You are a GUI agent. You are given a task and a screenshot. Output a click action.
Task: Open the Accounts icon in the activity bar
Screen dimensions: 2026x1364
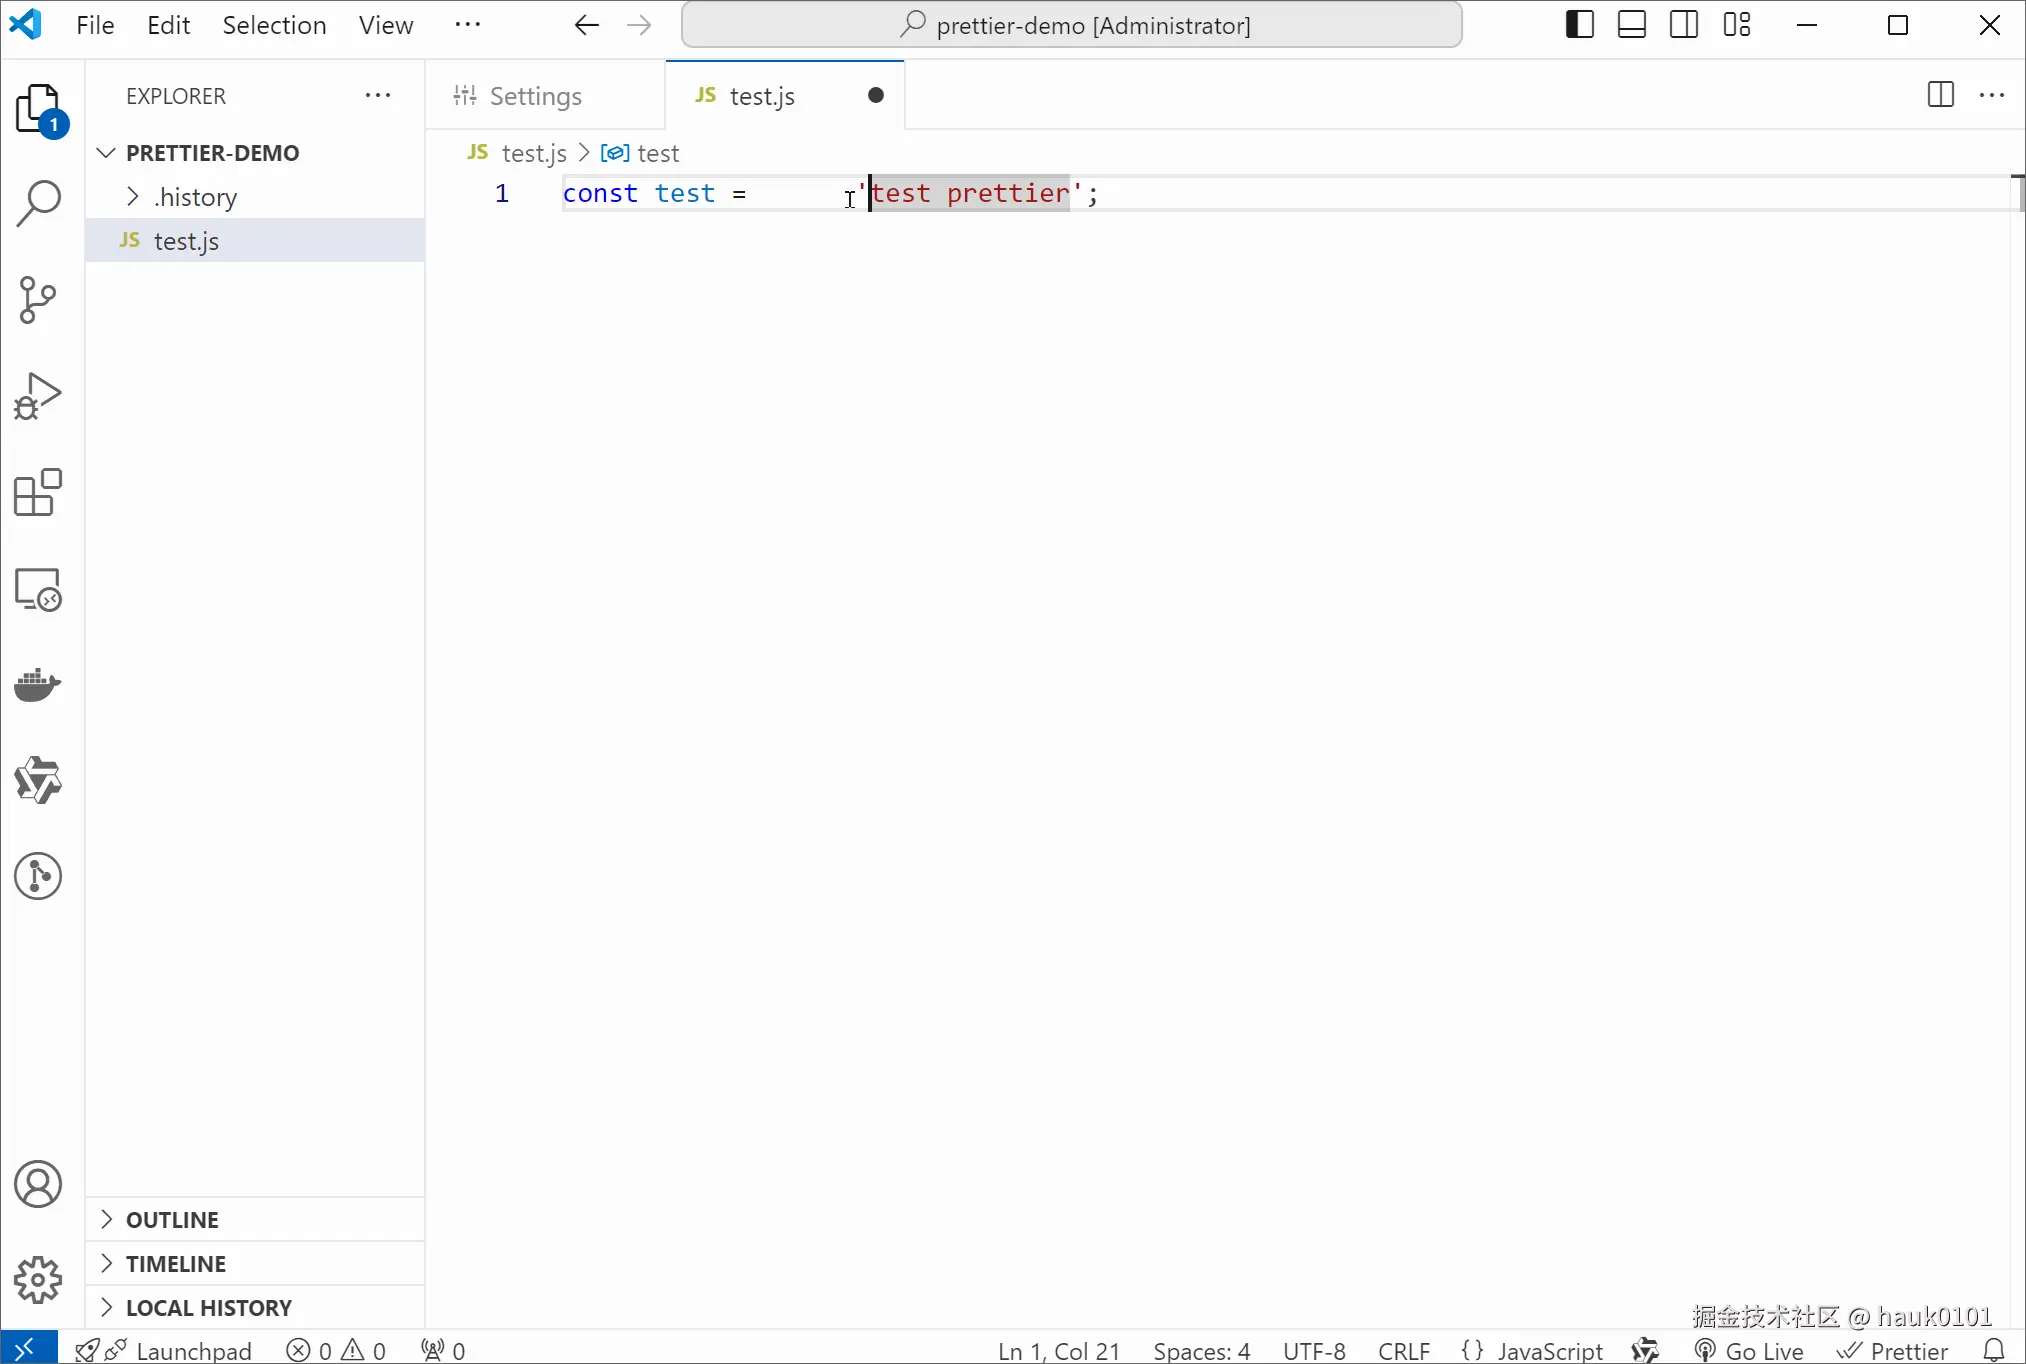click(38, 1184)
